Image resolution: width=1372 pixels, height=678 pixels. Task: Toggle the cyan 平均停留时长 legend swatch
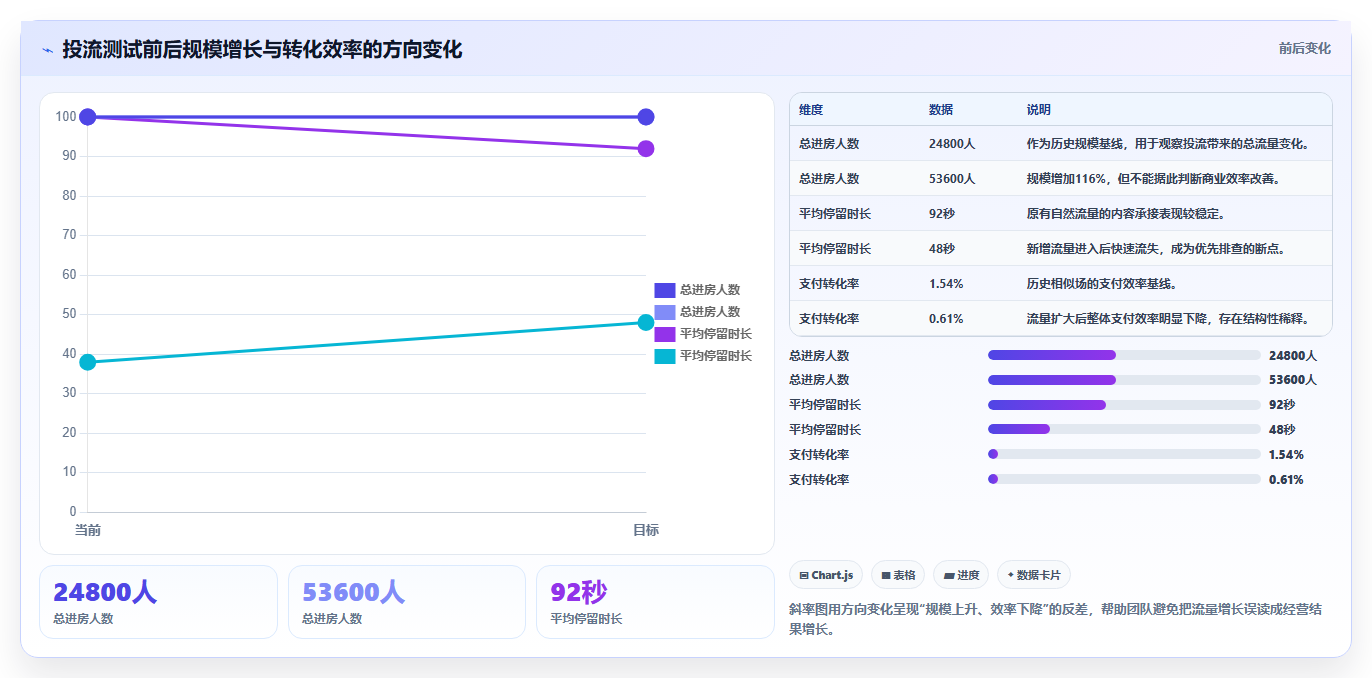(x=665, y=356)
